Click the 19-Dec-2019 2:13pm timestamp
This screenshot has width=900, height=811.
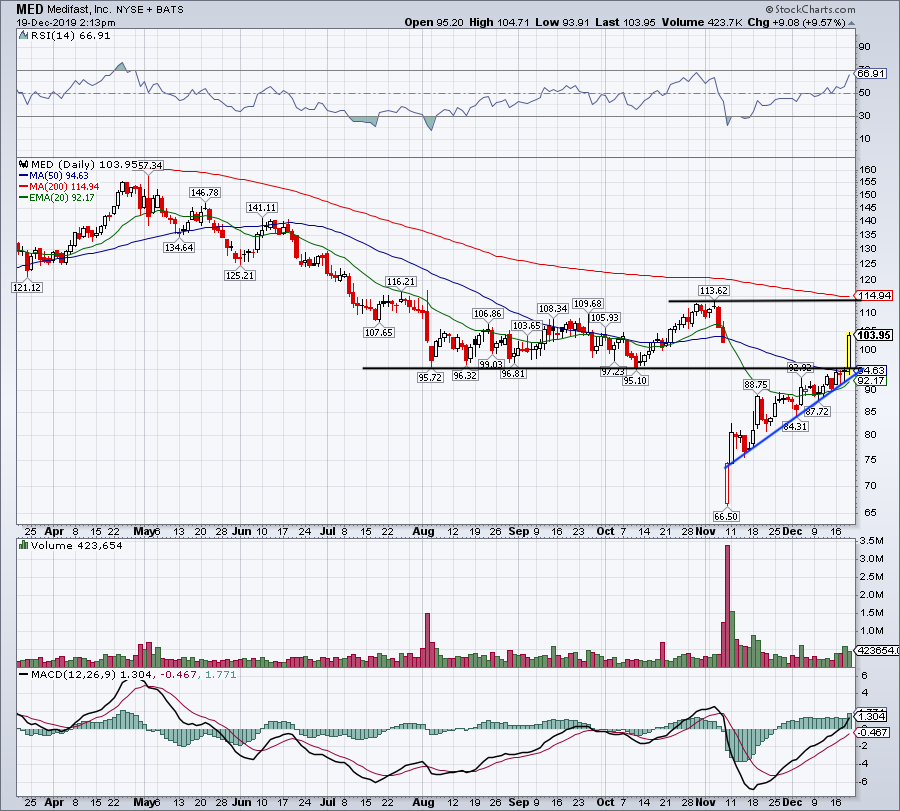[x=65, y=23]
